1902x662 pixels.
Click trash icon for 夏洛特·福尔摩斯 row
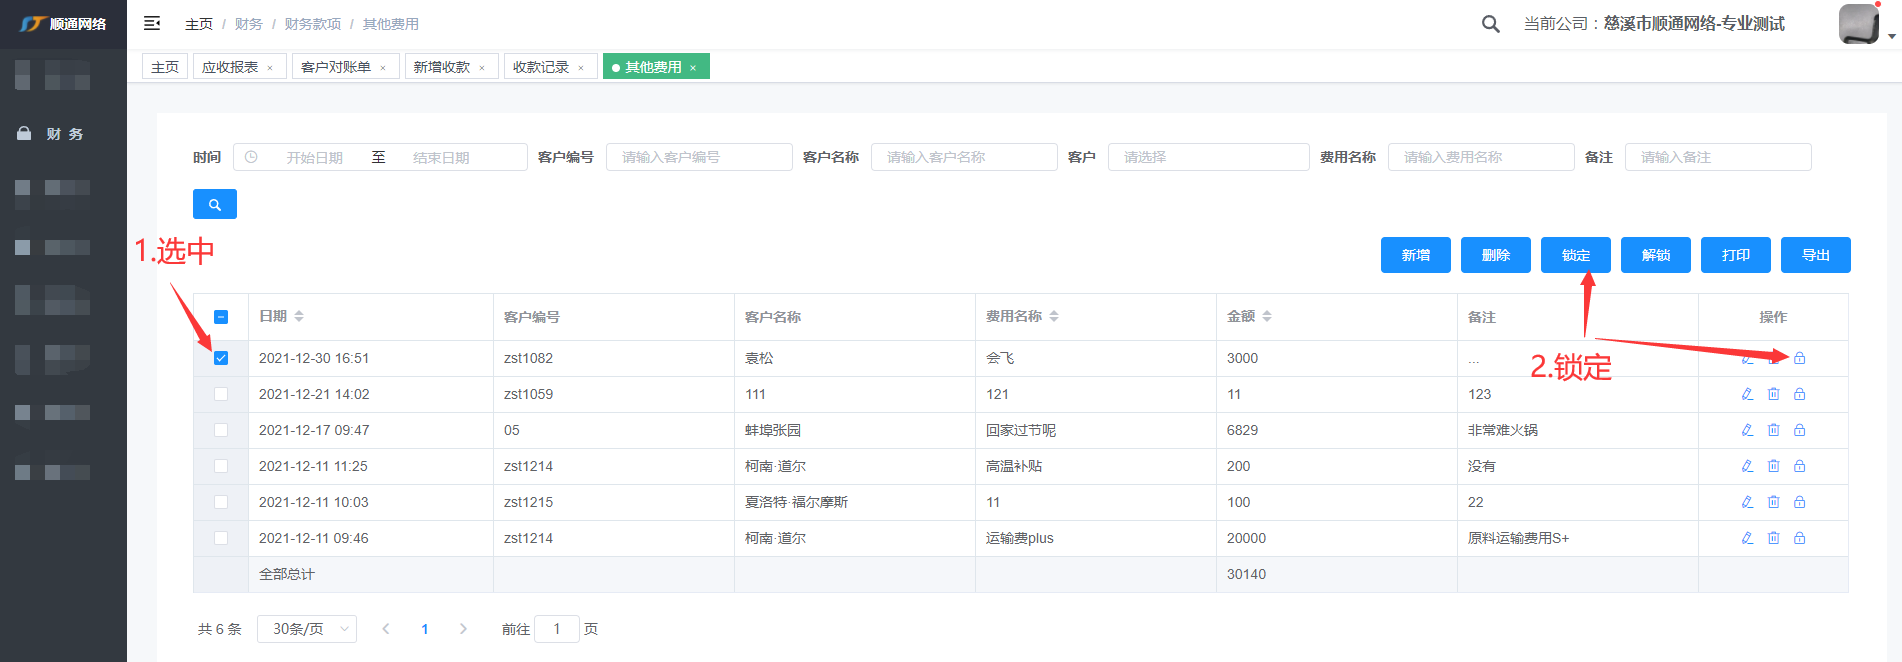tap(1773, 502)
